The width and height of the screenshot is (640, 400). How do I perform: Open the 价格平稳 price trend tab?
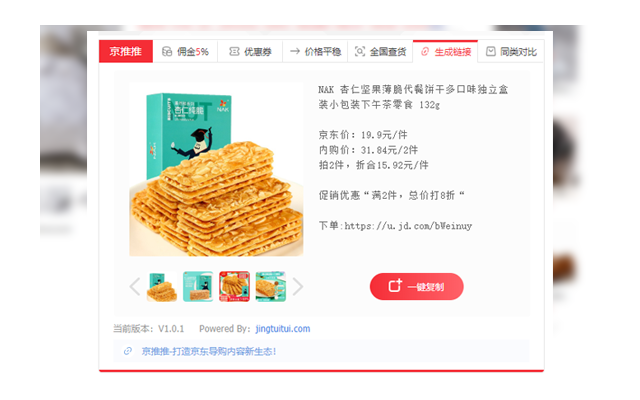(x=315, y=51)
